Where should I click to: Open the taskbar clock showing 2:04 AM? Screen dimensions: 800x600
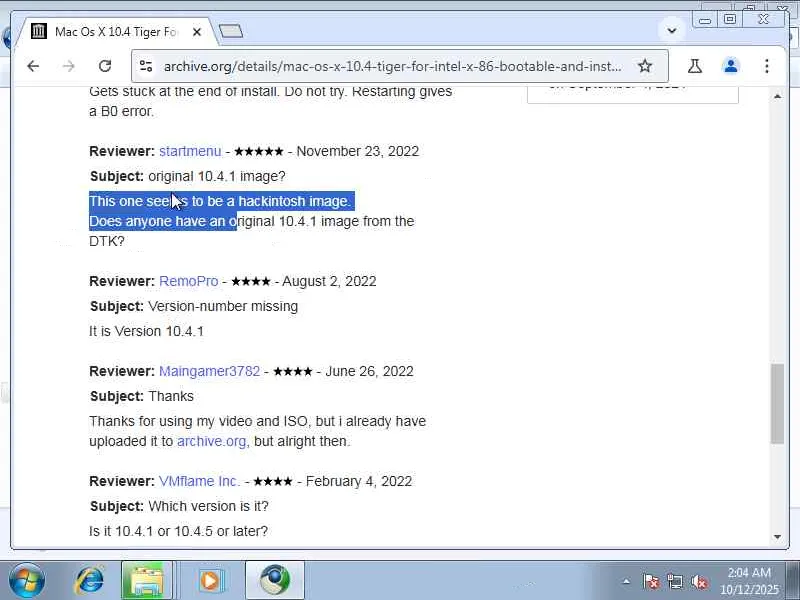click(749, 581)
